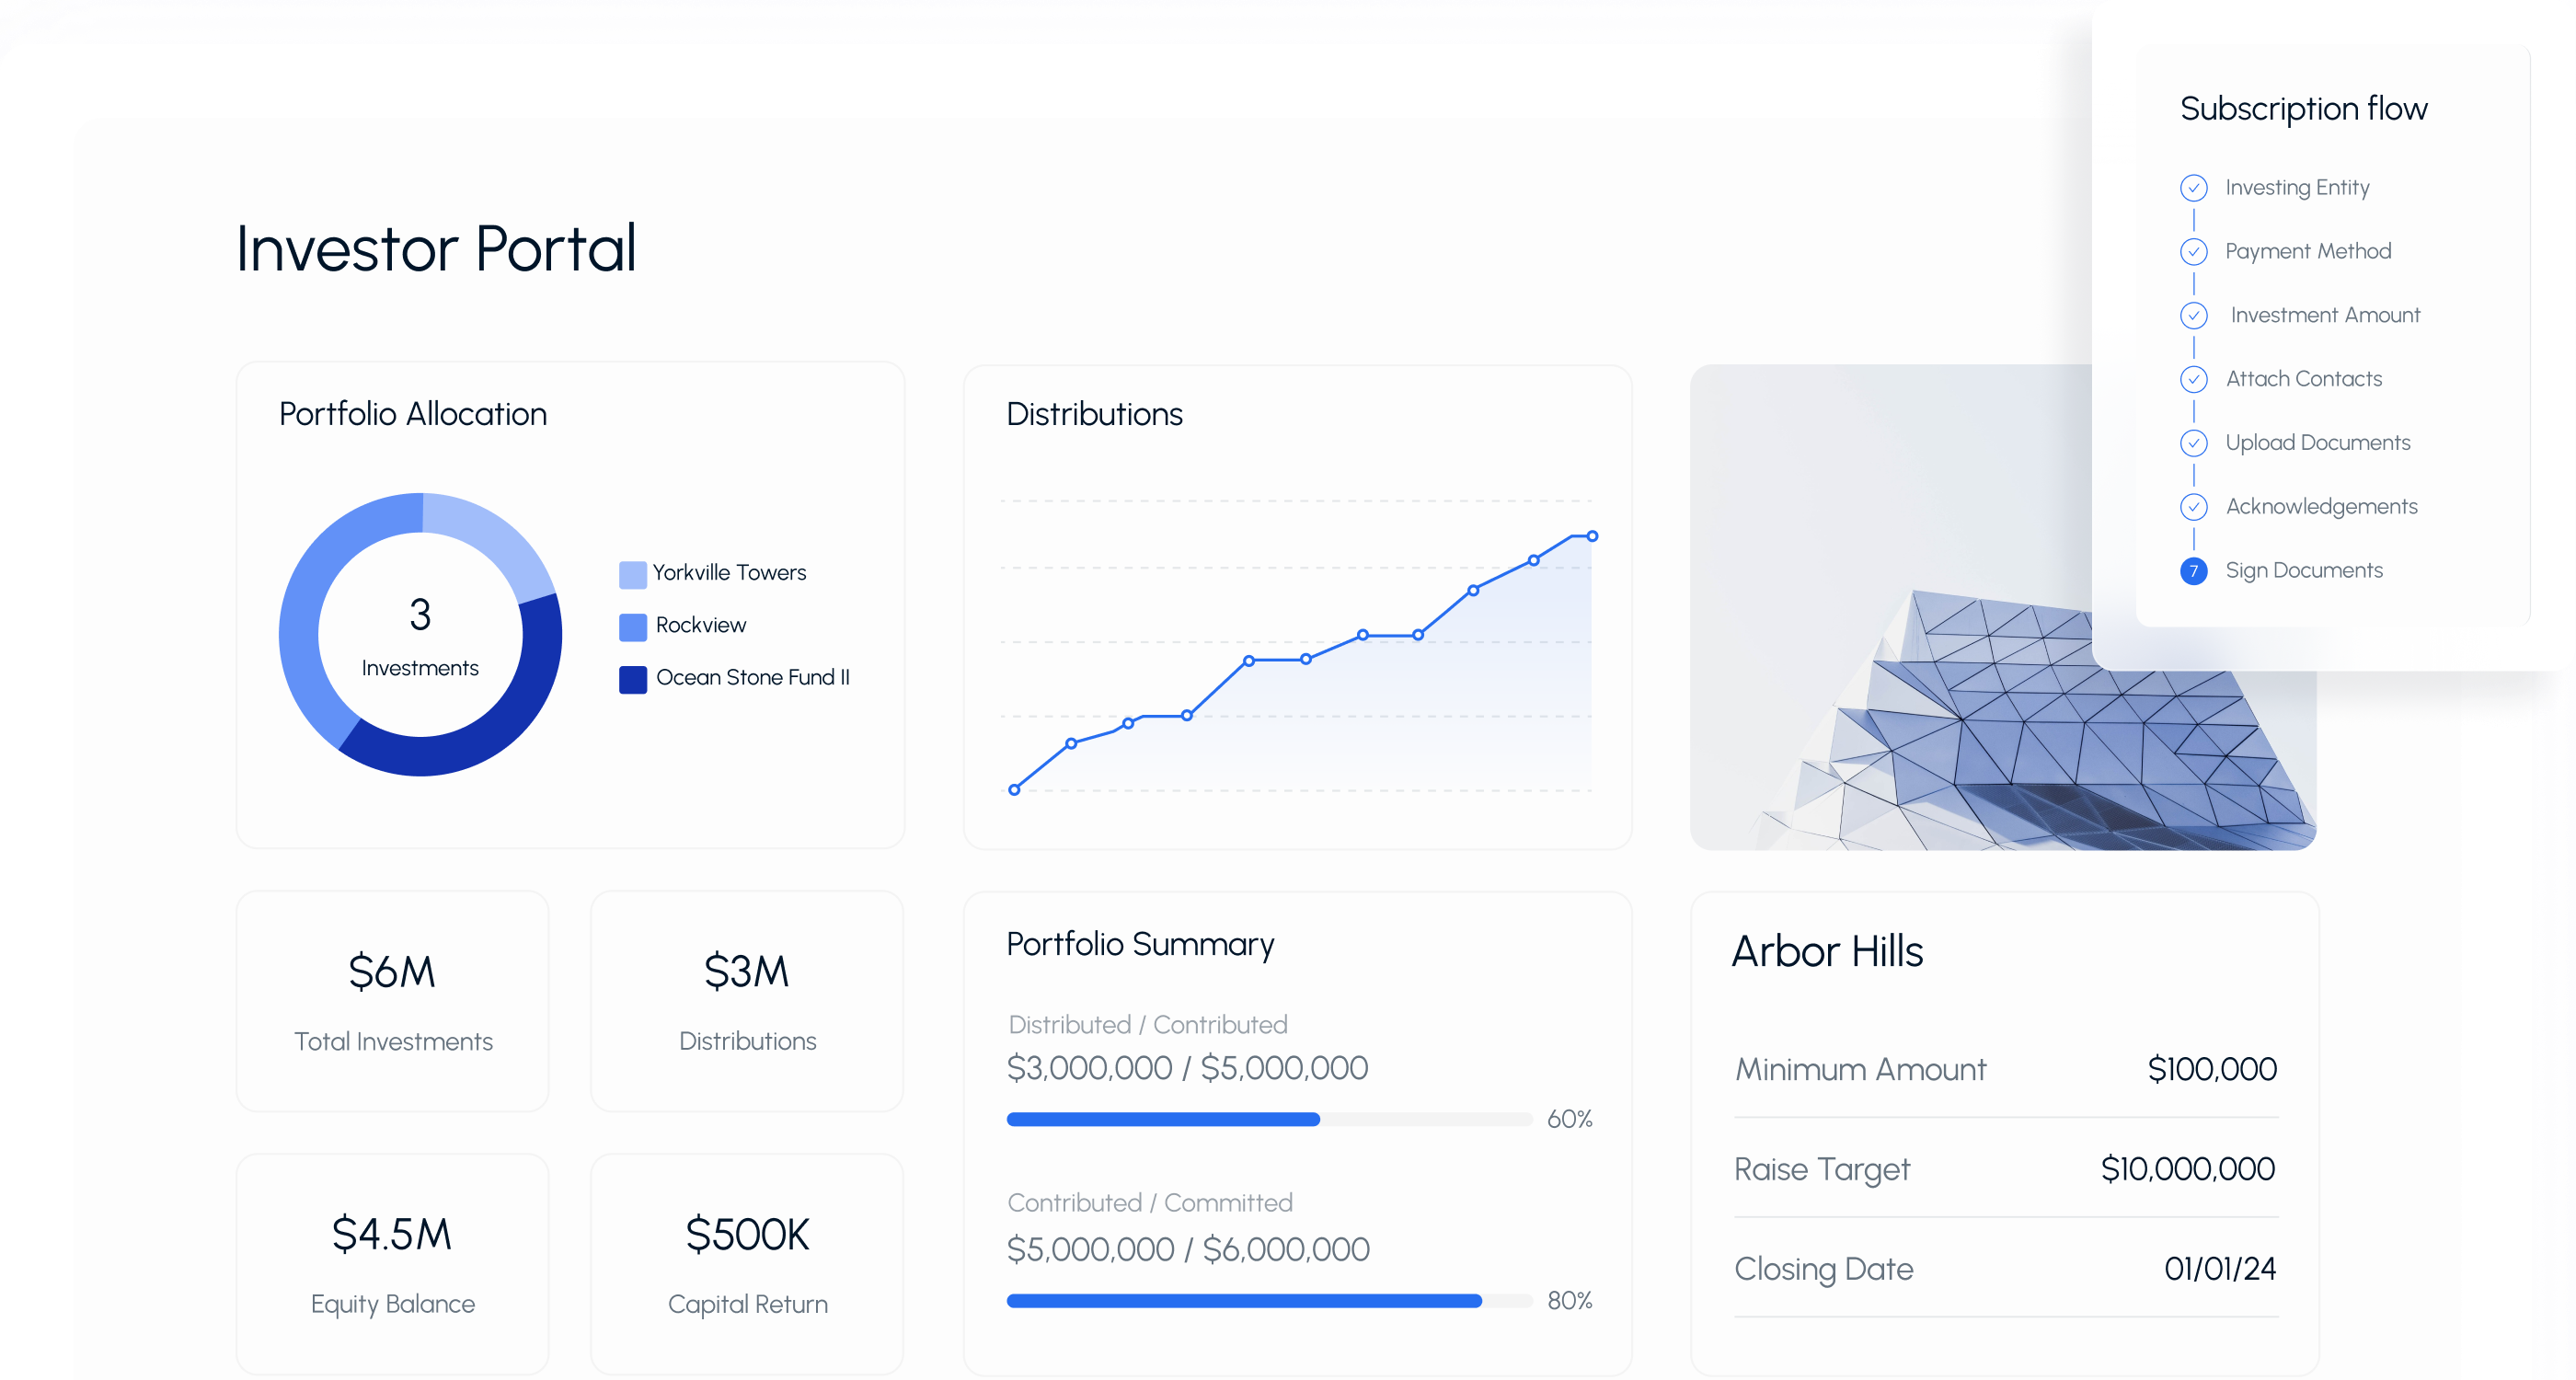Click the Payment Method checkmark icon

coord(2193,252)
